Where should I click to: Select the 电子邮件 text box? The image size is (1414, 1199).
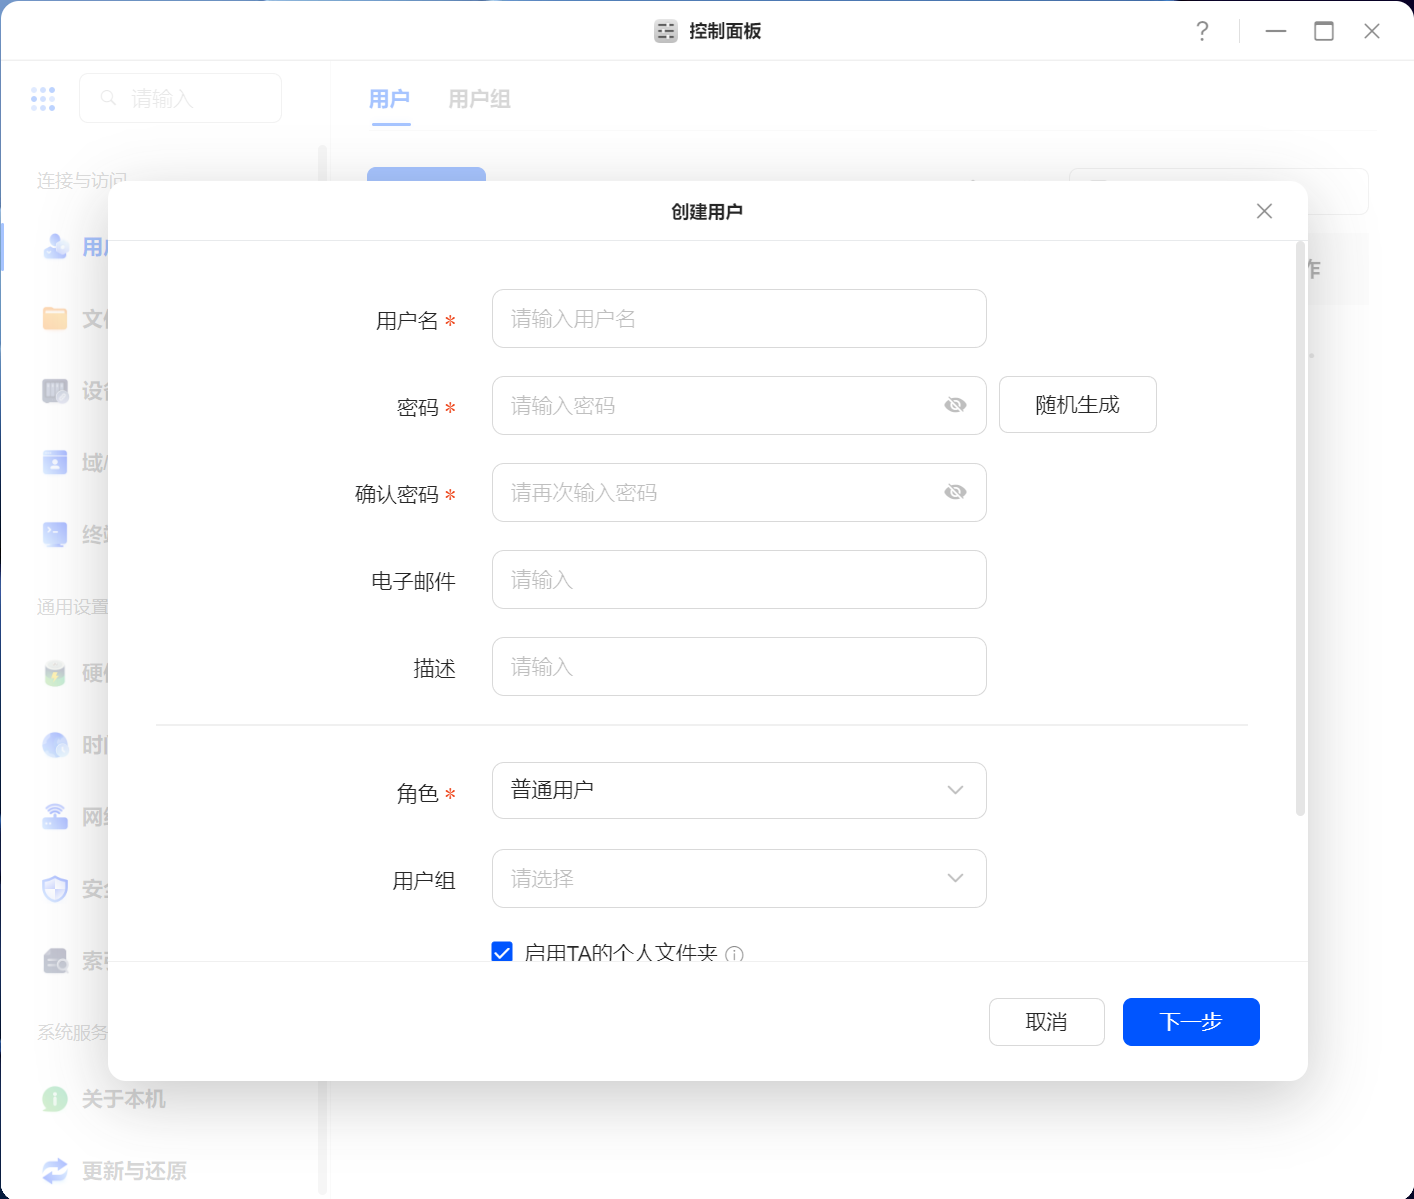[x=739, y=580]
